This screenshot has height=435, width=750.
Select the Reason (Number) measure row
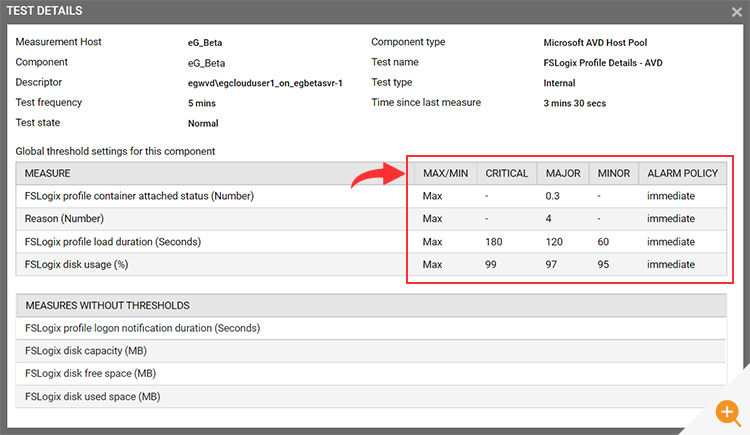click(371, 219)
